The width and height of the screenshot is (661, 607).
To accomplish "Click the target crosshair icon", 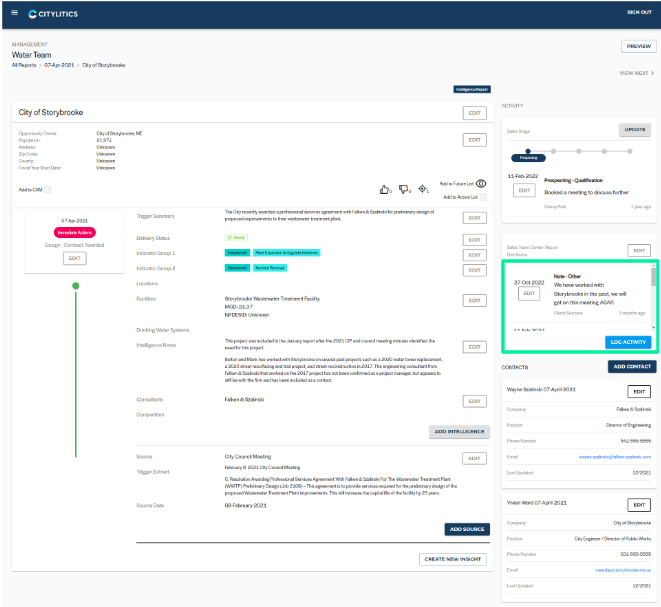I will (423, 188).
